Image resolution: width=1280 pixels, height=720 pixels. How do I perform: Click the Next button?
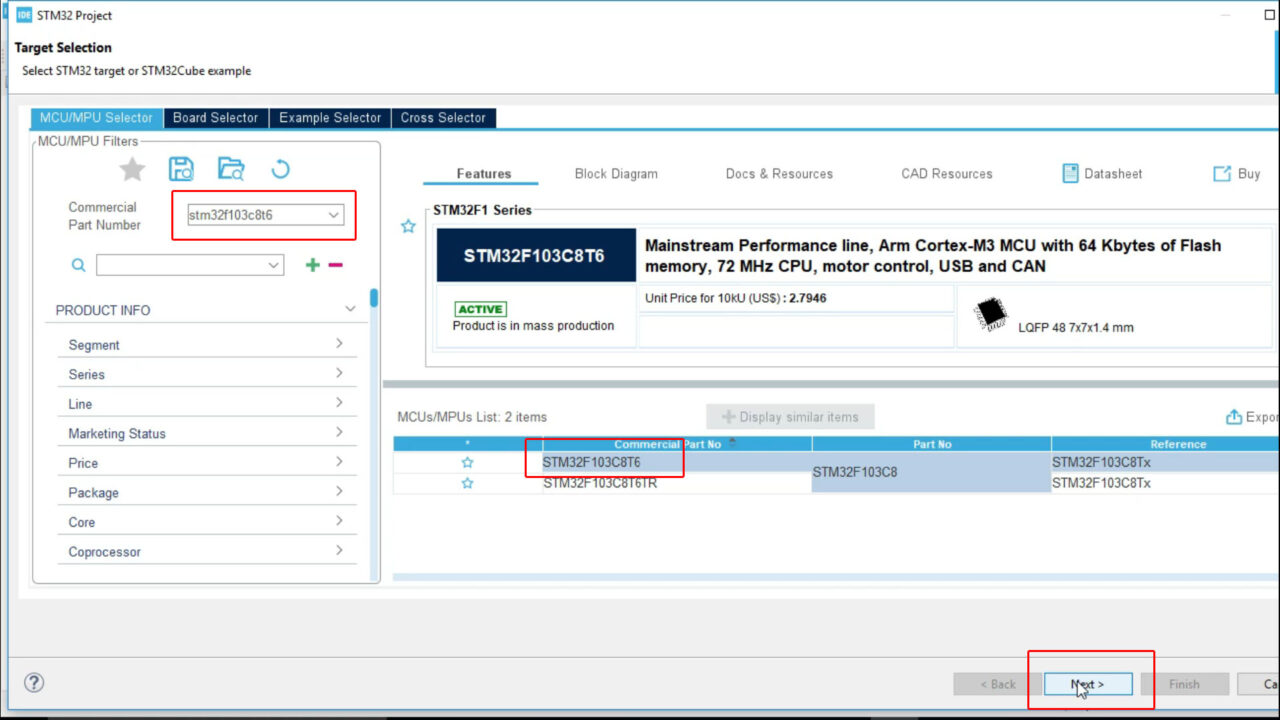1088,684
